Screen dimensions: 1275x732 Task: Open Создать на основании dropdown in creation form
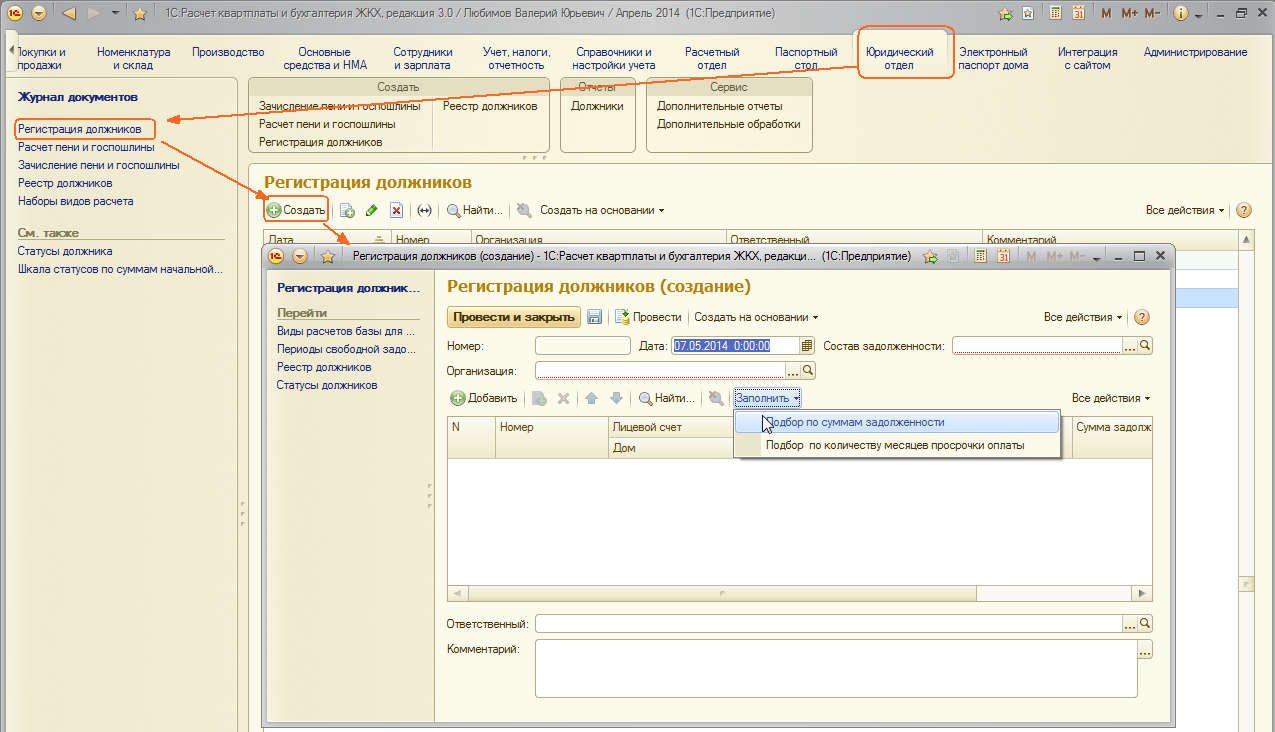756,317
